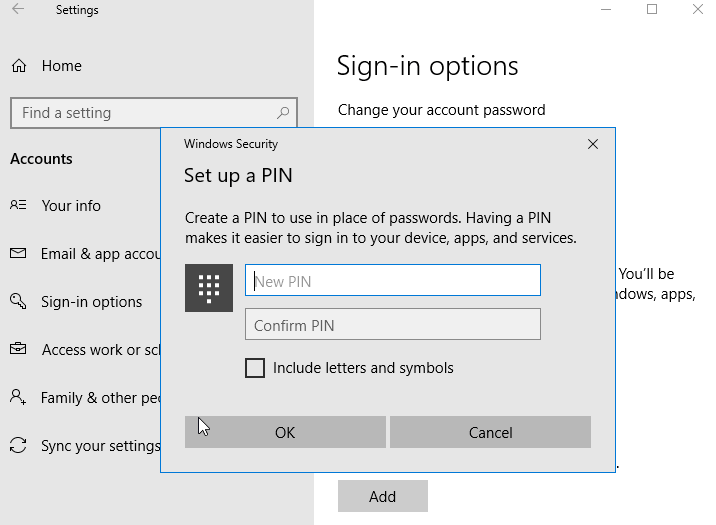The image size is (716, 525).
Task: Click the Add button below dialog
Action: (x=382, y=496)
